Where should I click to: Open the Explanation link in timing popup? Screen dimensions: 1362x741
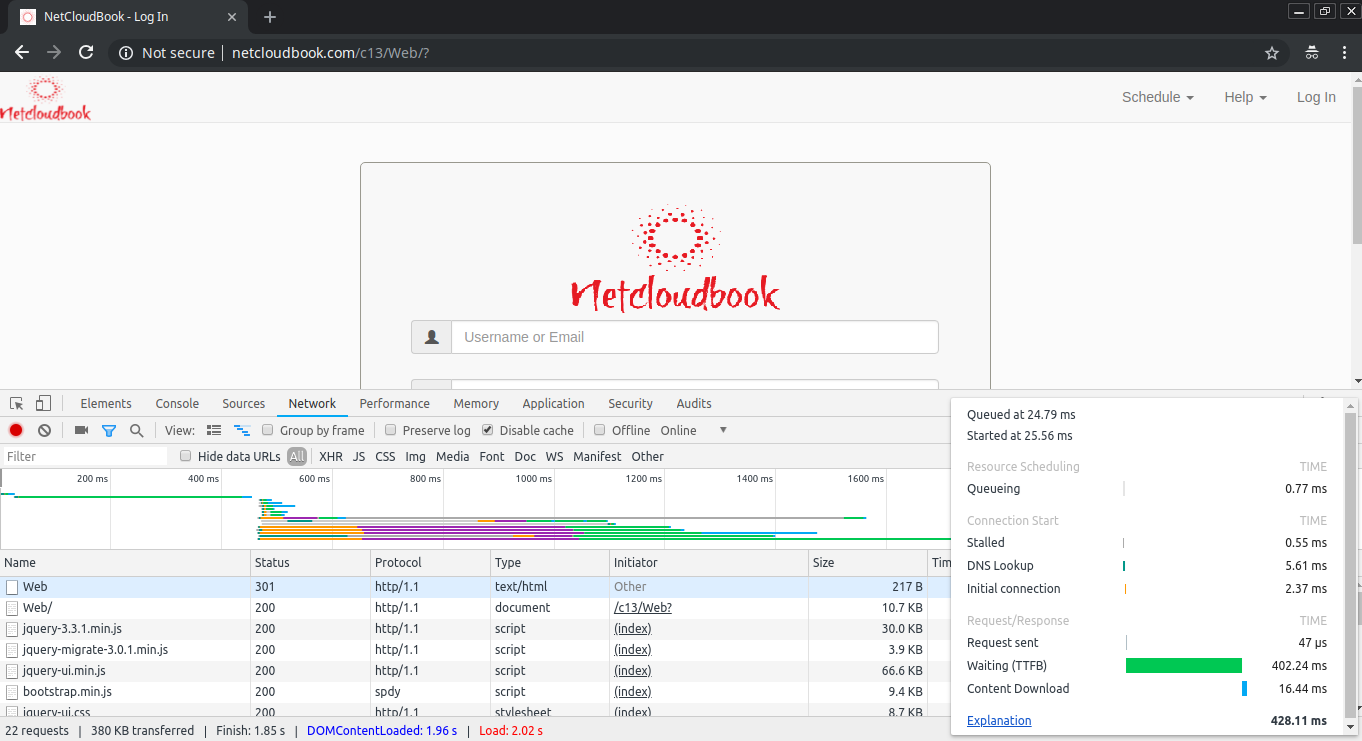[x=999, y=720]
